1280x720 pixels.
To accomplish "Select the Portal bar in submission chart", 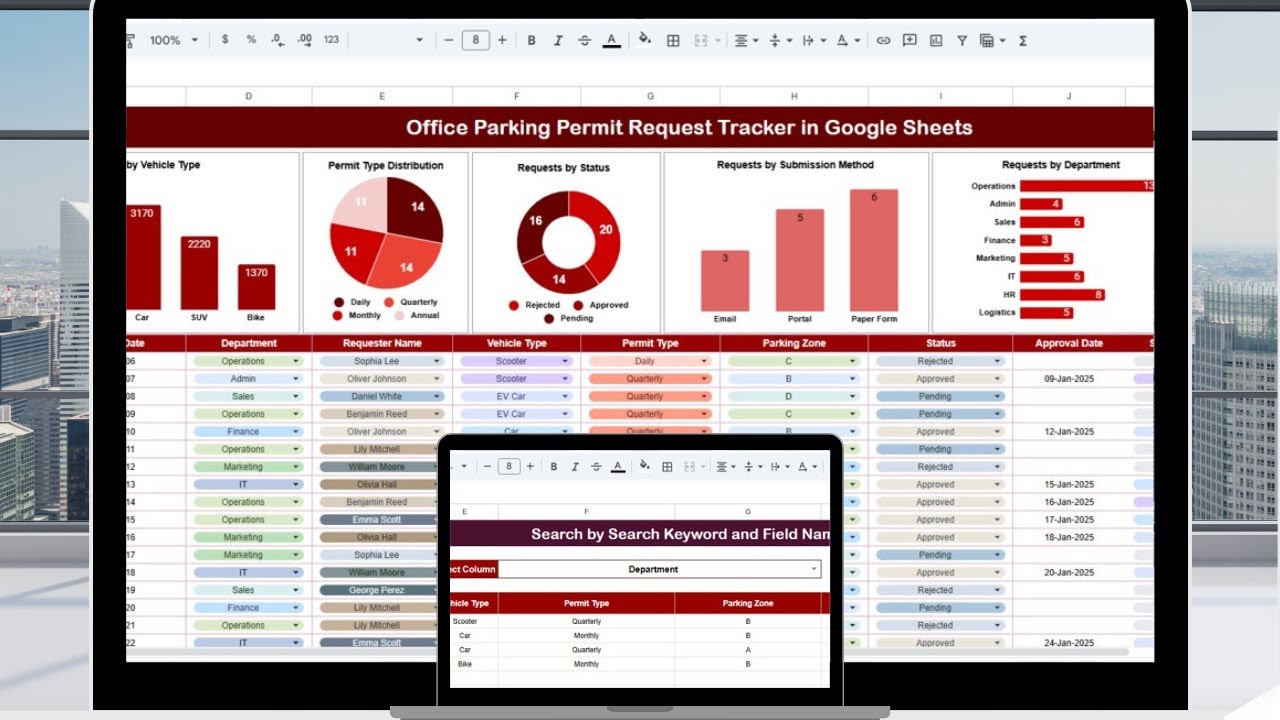I will (800, 260).
